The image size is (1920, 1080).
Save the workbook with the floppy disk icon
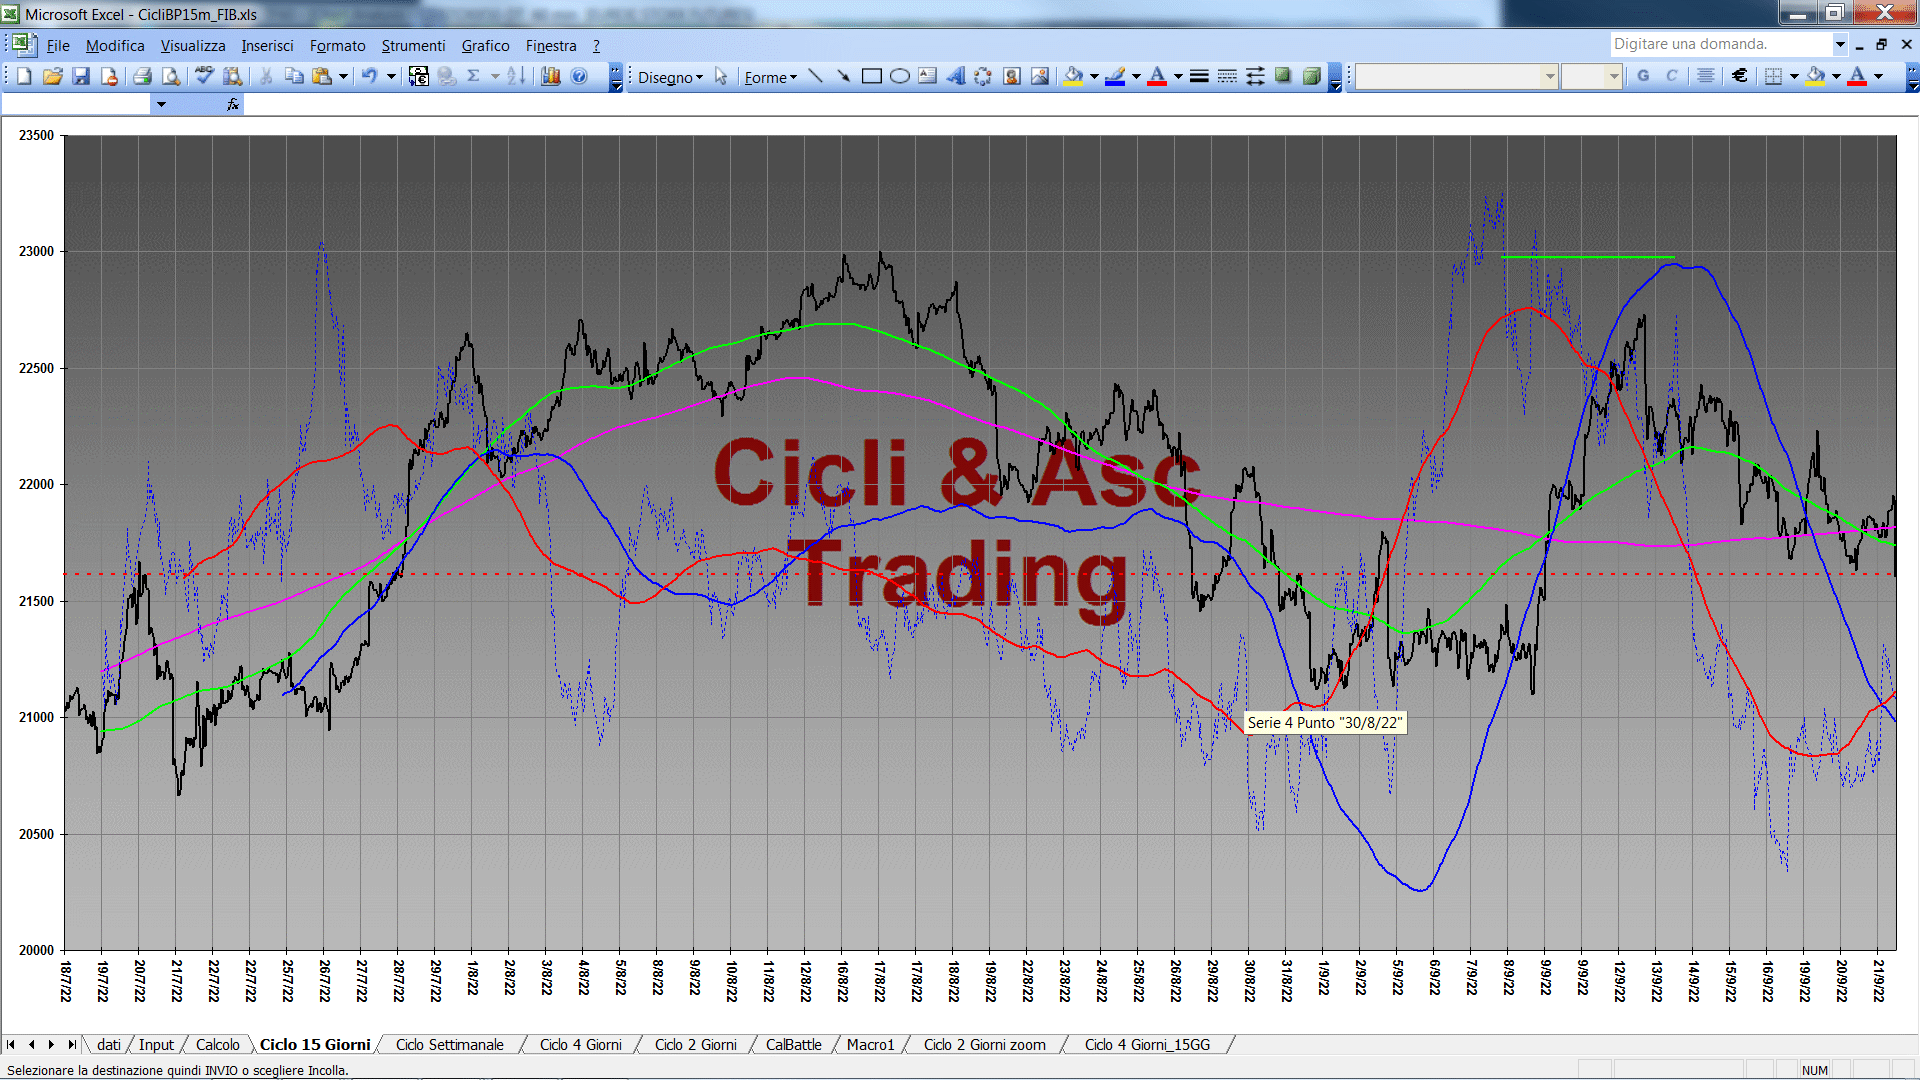click(81, 76)
